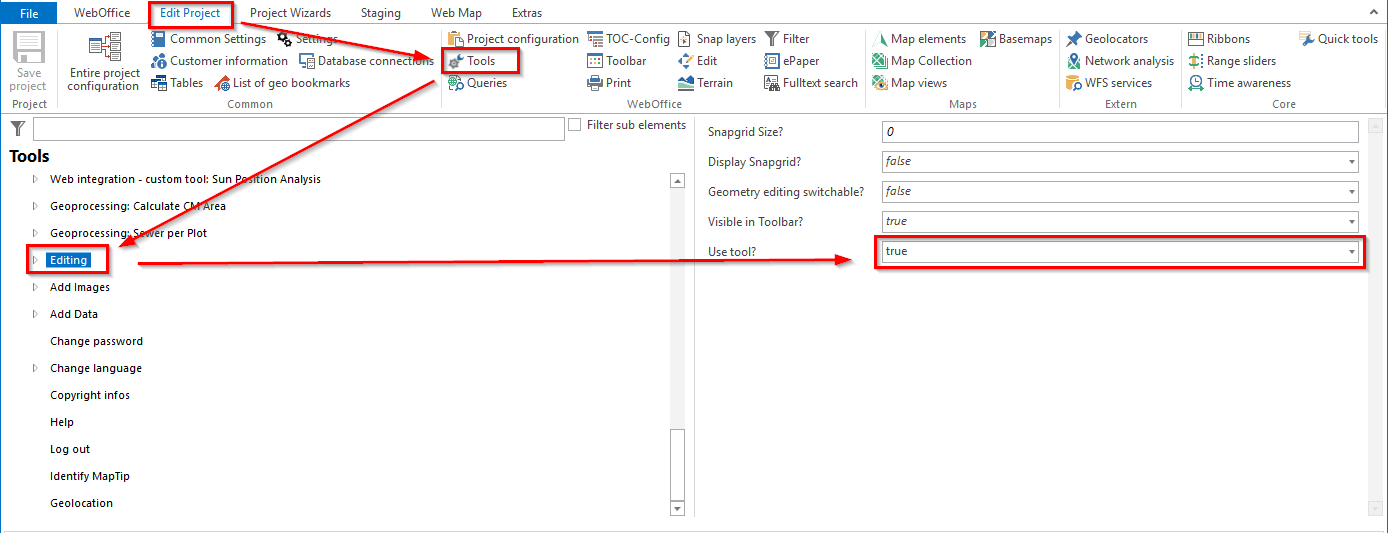This screenshot has width=1388, height=533.
Task: Click tools list scroll down arrow
Action: pos(677,509)
